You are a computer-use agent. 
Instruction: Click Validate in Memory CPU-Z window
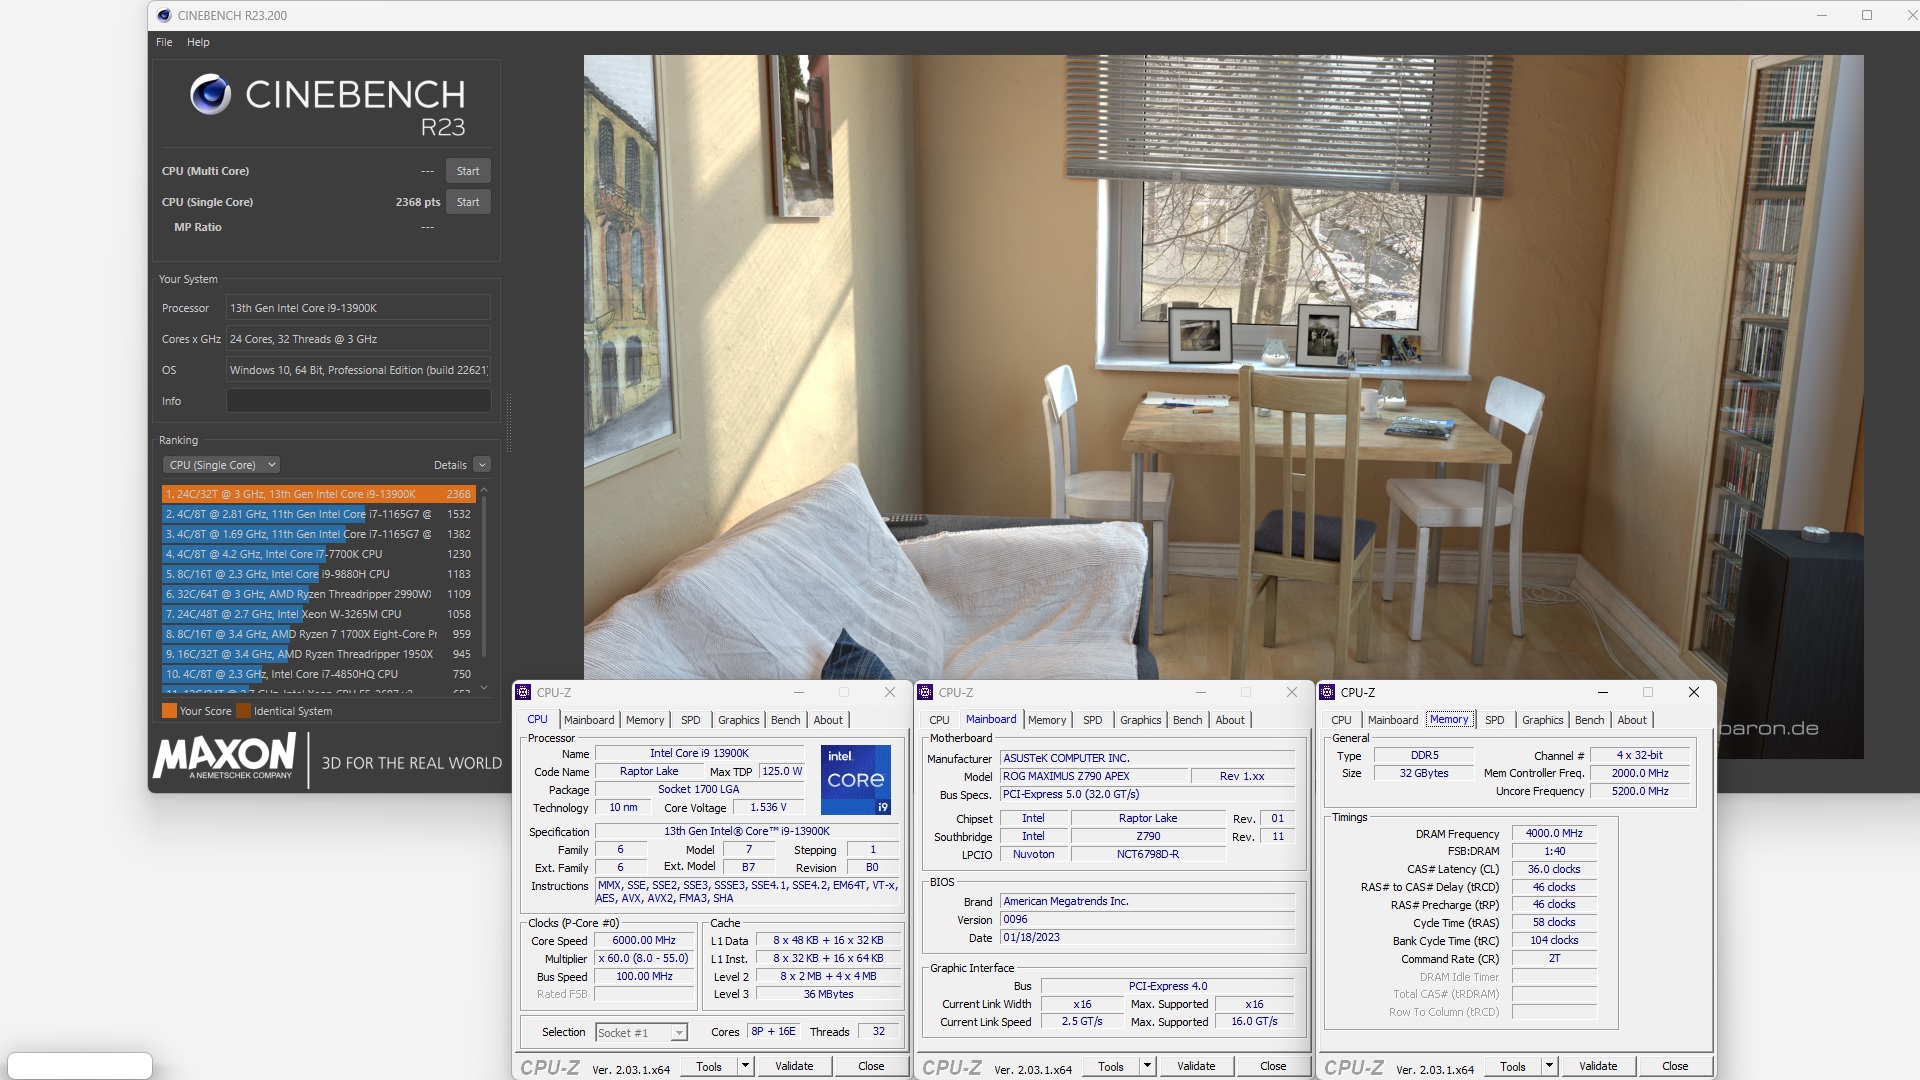(x=1598, y=1067)
